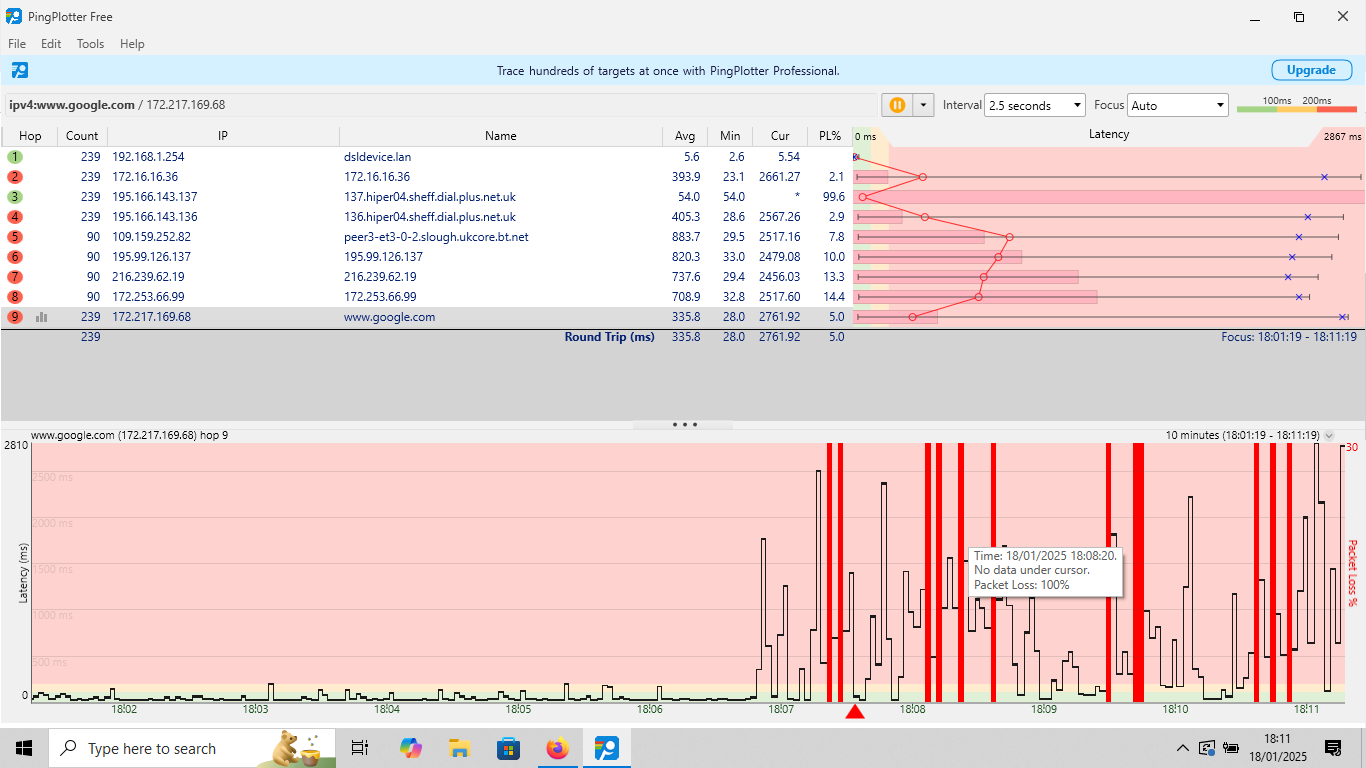1366x768 pixels.
Task: Click the Upgrade button
Action: click(x=1311, y=70)
